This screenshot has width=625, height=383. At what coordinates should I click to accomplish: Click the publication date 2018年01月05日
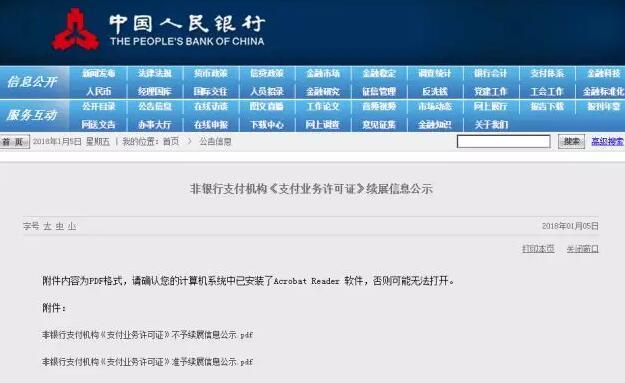570,226
